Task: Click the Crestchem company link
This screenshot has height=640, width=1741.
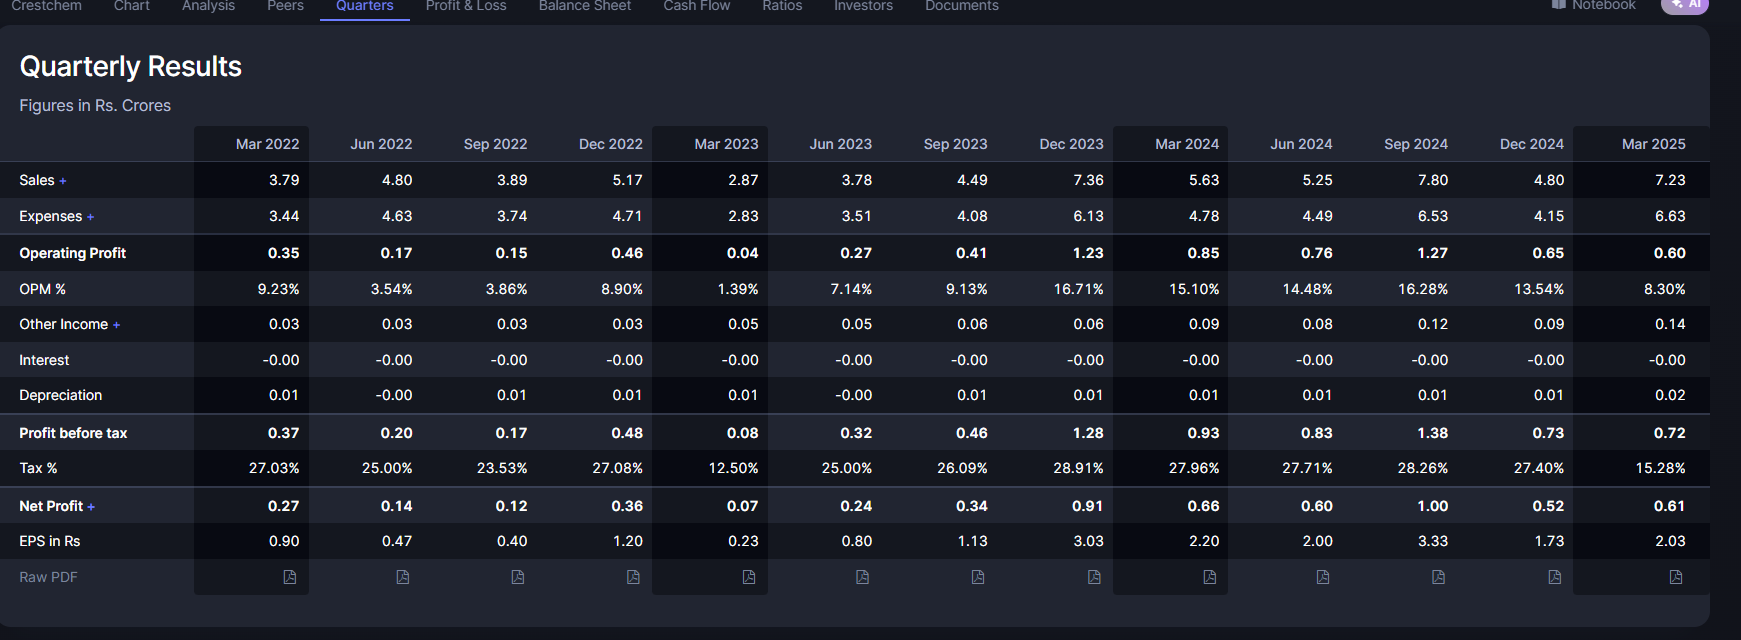Action: pos(47,7)
